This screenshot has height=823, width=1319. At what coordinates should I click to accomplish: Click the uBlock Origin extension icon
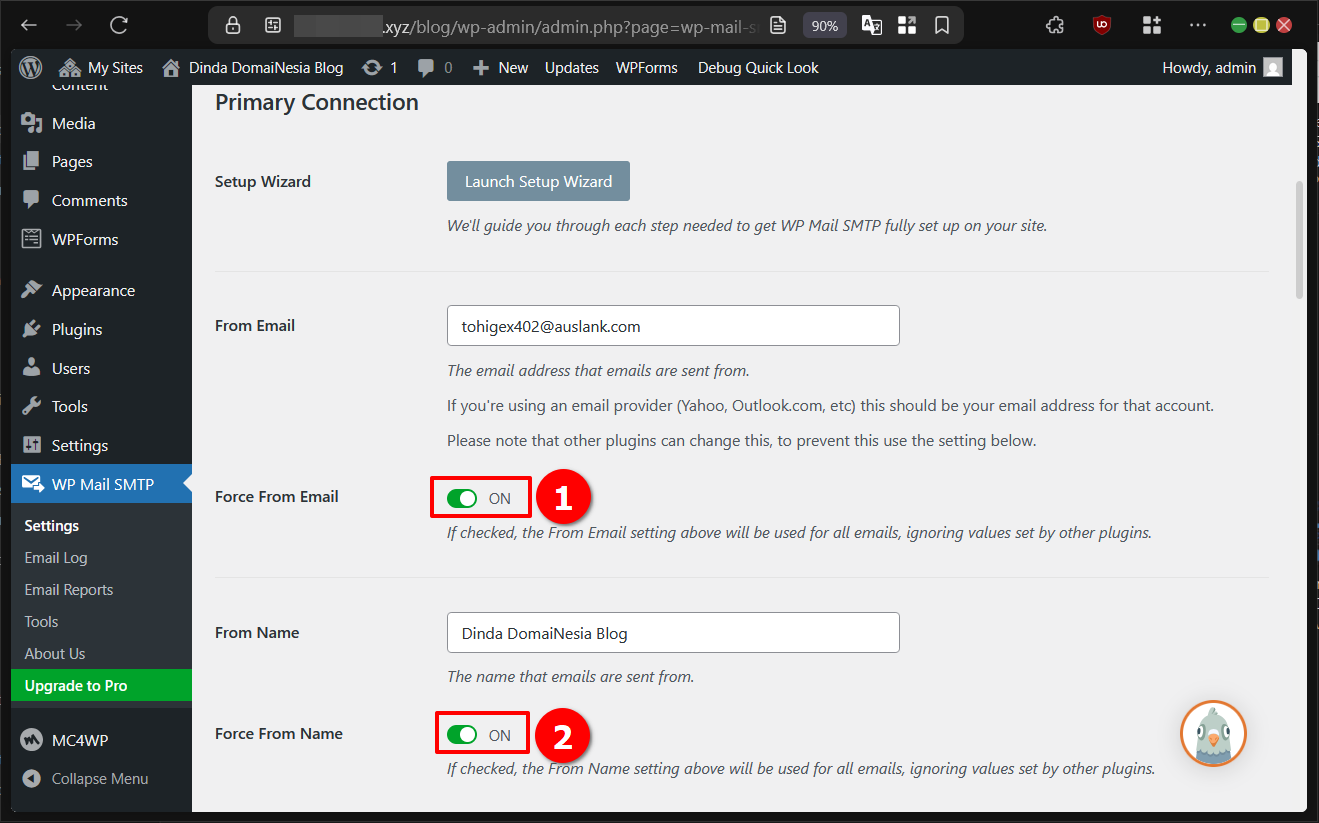coord(1101,24)
